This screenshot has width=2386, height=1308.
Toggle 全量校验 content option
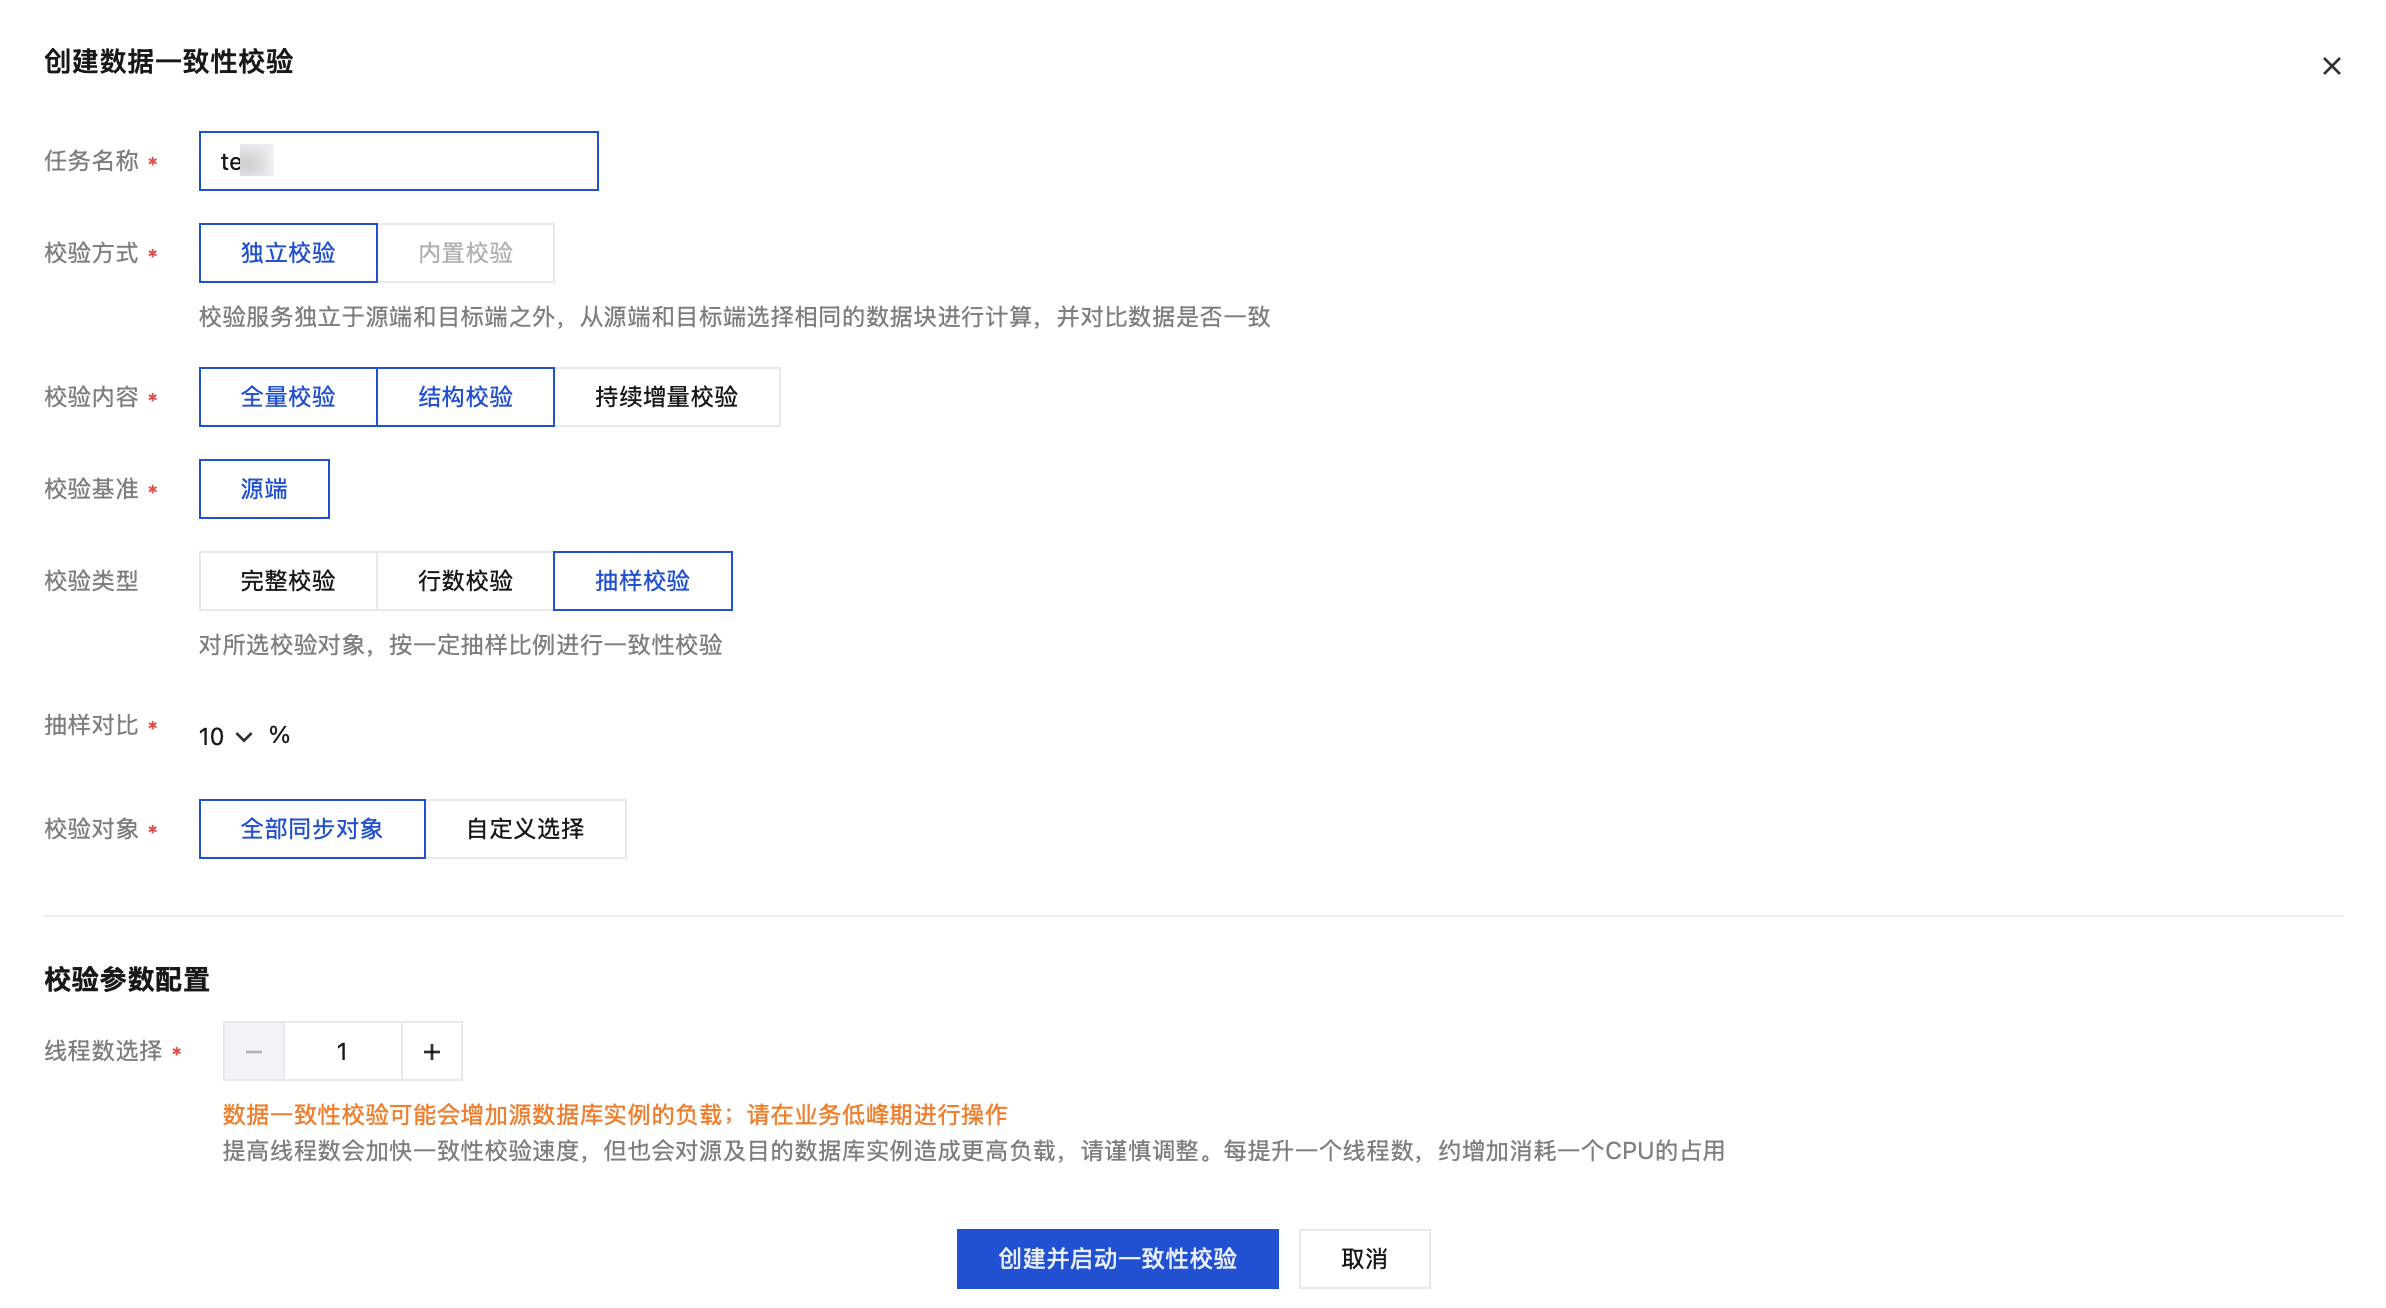tap(288, 397)
